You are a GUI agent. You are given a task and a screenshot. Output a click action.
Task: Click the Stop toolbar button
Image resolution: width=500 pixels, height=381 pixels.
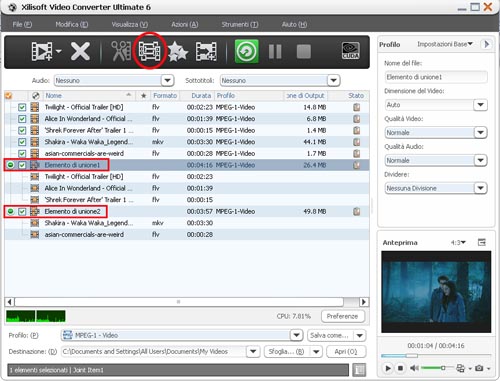pos(303,51)
